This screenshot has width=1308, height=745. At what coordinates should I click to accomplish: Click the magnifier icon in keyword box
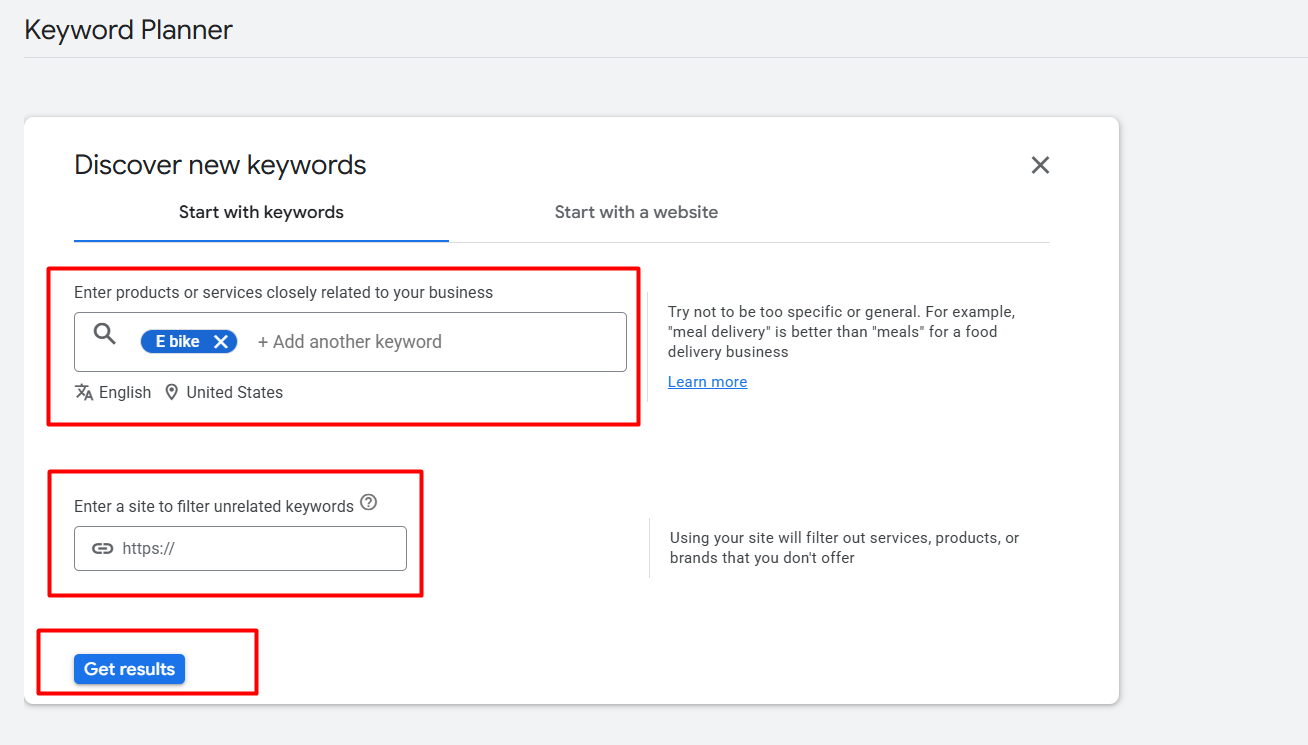105,334
